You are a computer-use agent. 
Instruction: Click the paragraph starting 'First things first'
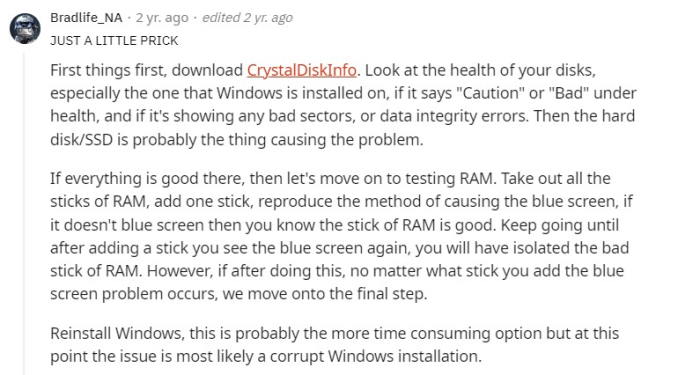click(343, 105)
